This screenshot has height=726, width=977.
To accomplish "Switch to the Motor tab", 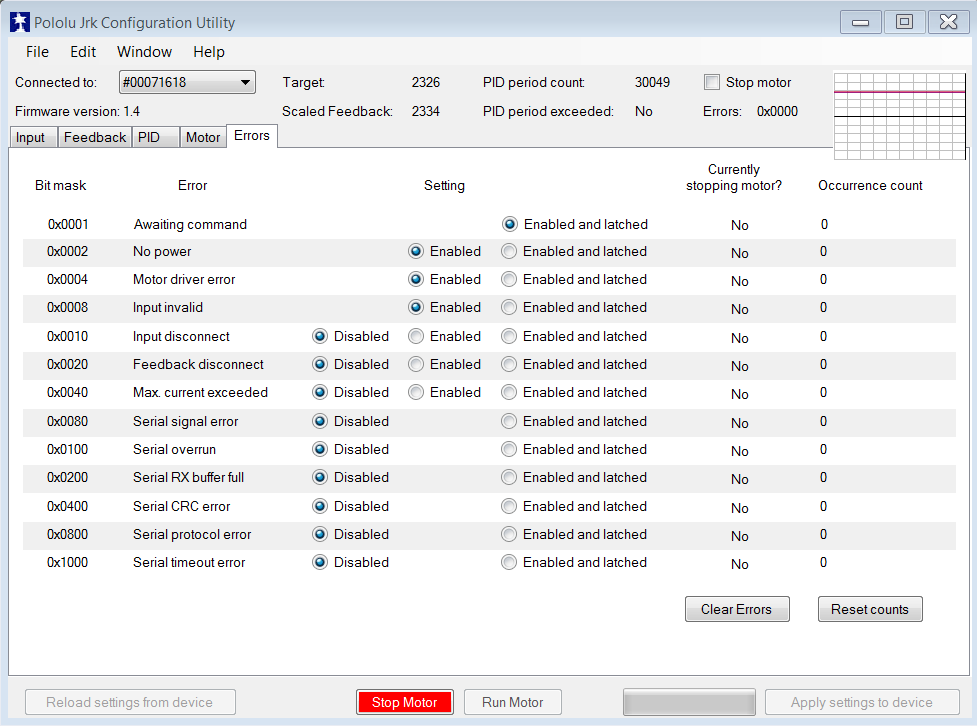I will click(203, 138).
